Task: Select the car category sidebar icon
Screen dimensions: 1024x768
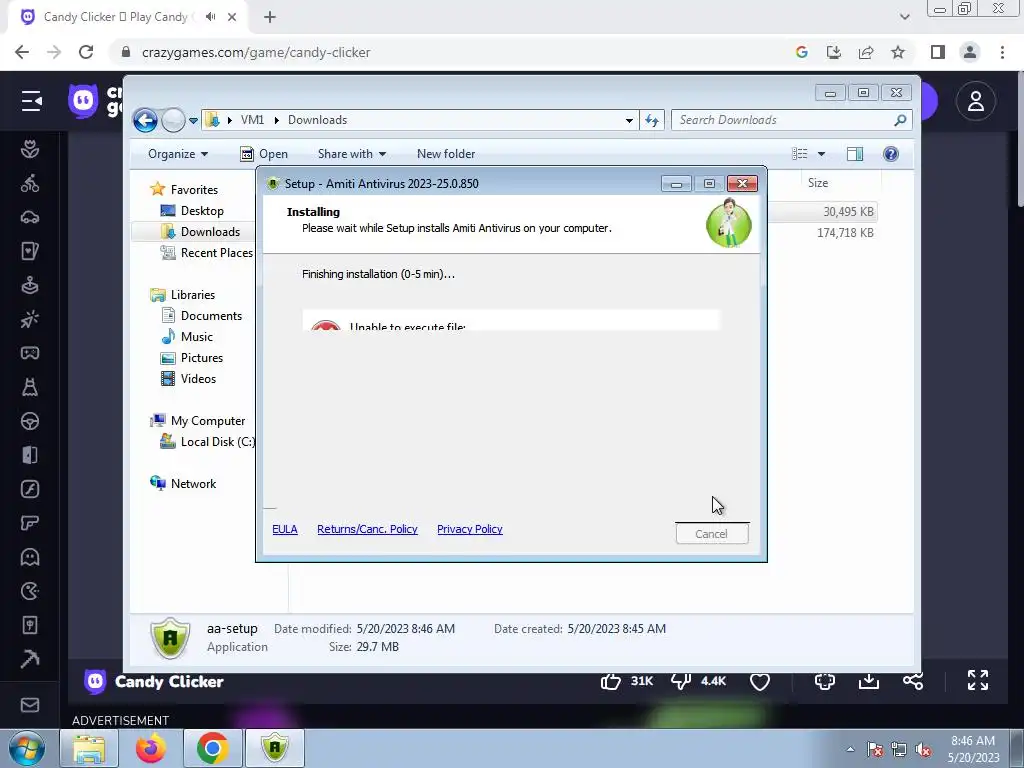Action: tap(29, 217)
